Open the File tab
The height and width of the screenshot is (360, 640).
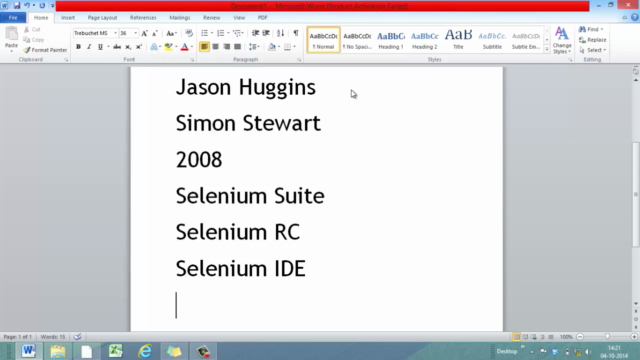pyautogui.click(x=13, y=18)
